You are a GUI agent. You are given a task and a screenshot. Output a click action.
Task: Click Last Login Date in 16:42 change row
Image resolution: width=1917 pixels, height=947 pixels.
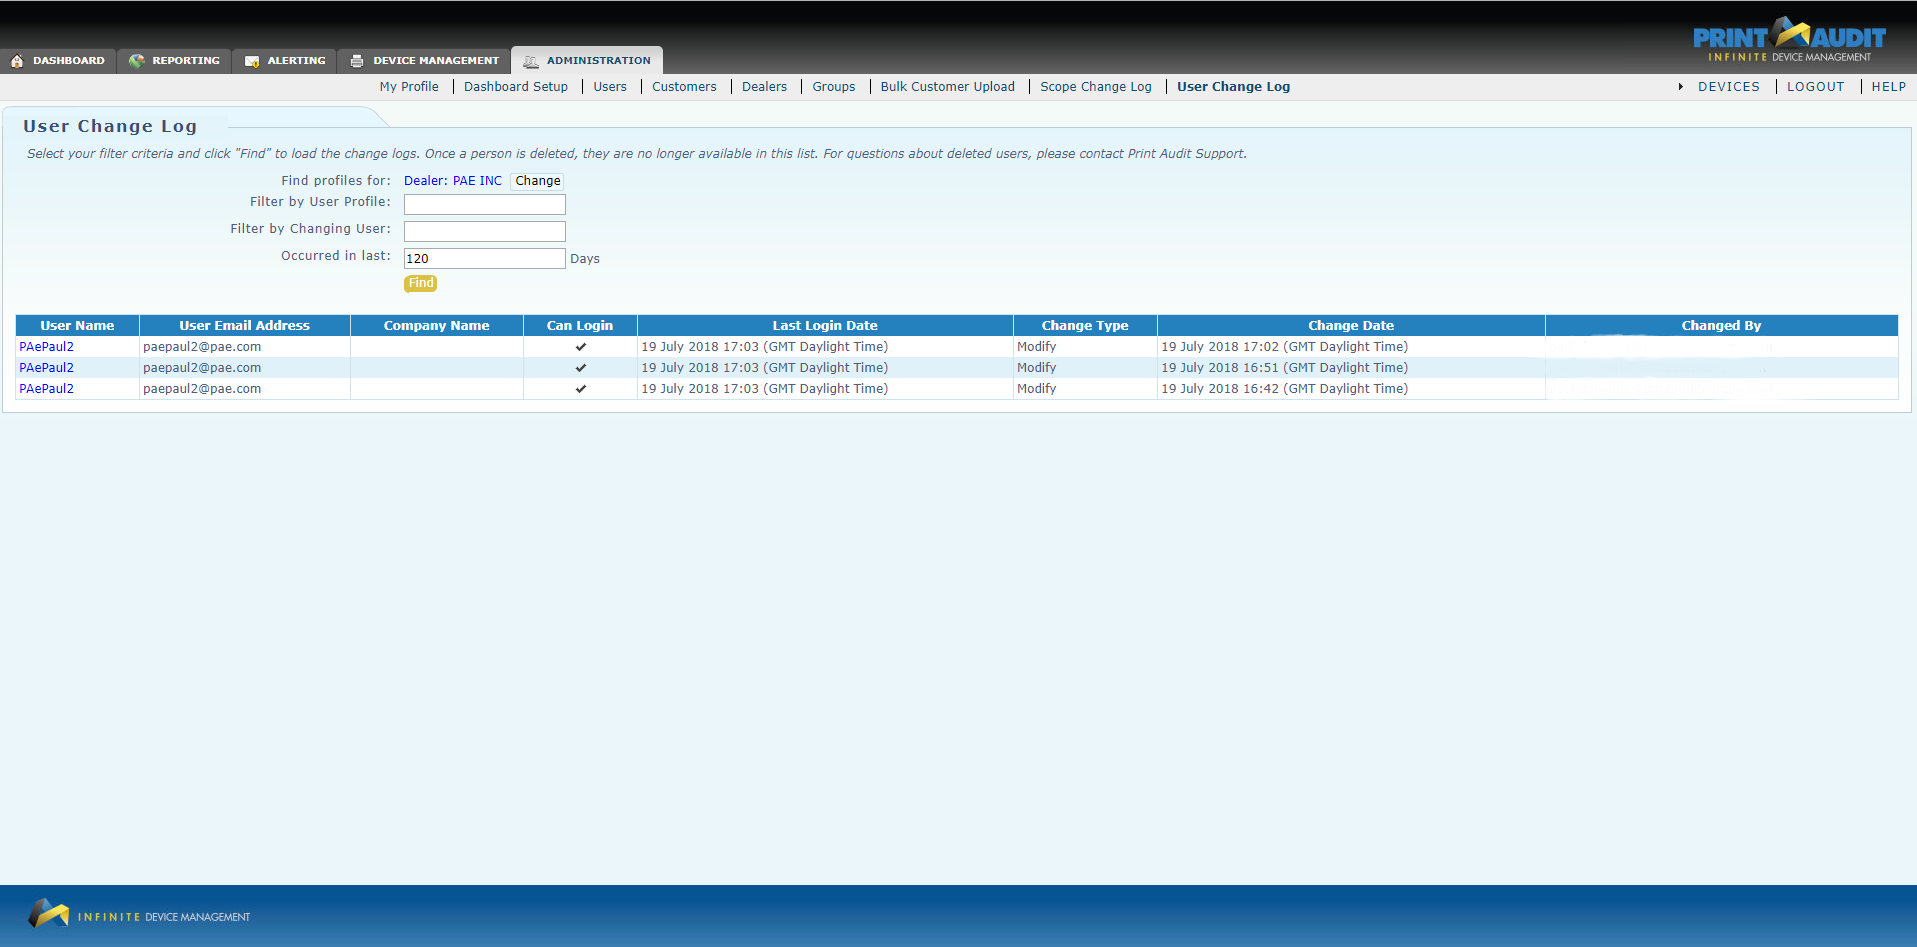(x=764, y=389)
